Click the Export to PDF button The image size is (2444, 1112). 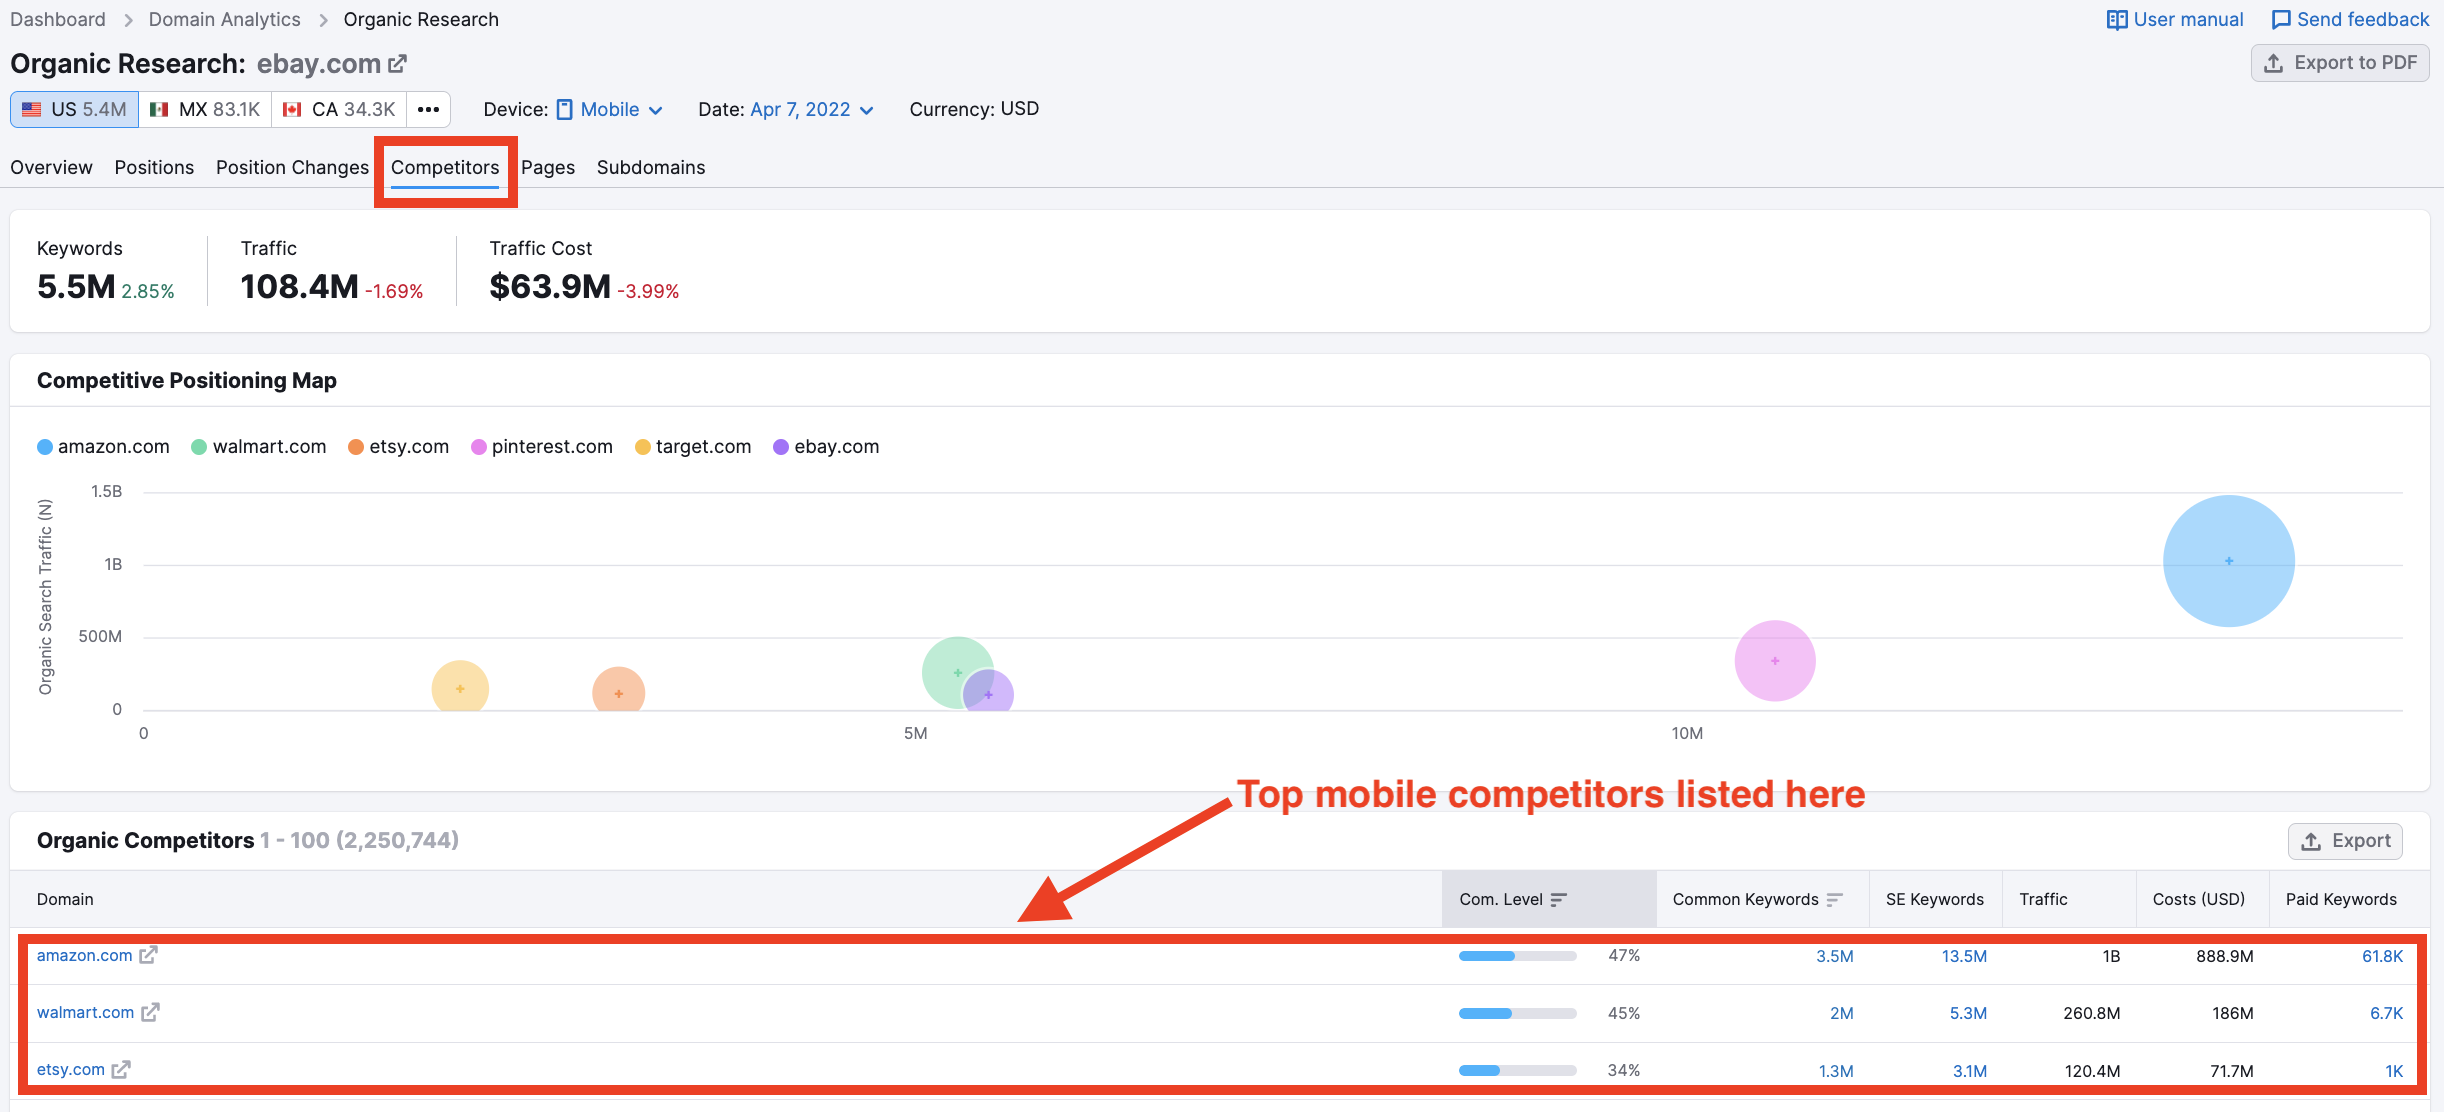tap(2340, 63)
